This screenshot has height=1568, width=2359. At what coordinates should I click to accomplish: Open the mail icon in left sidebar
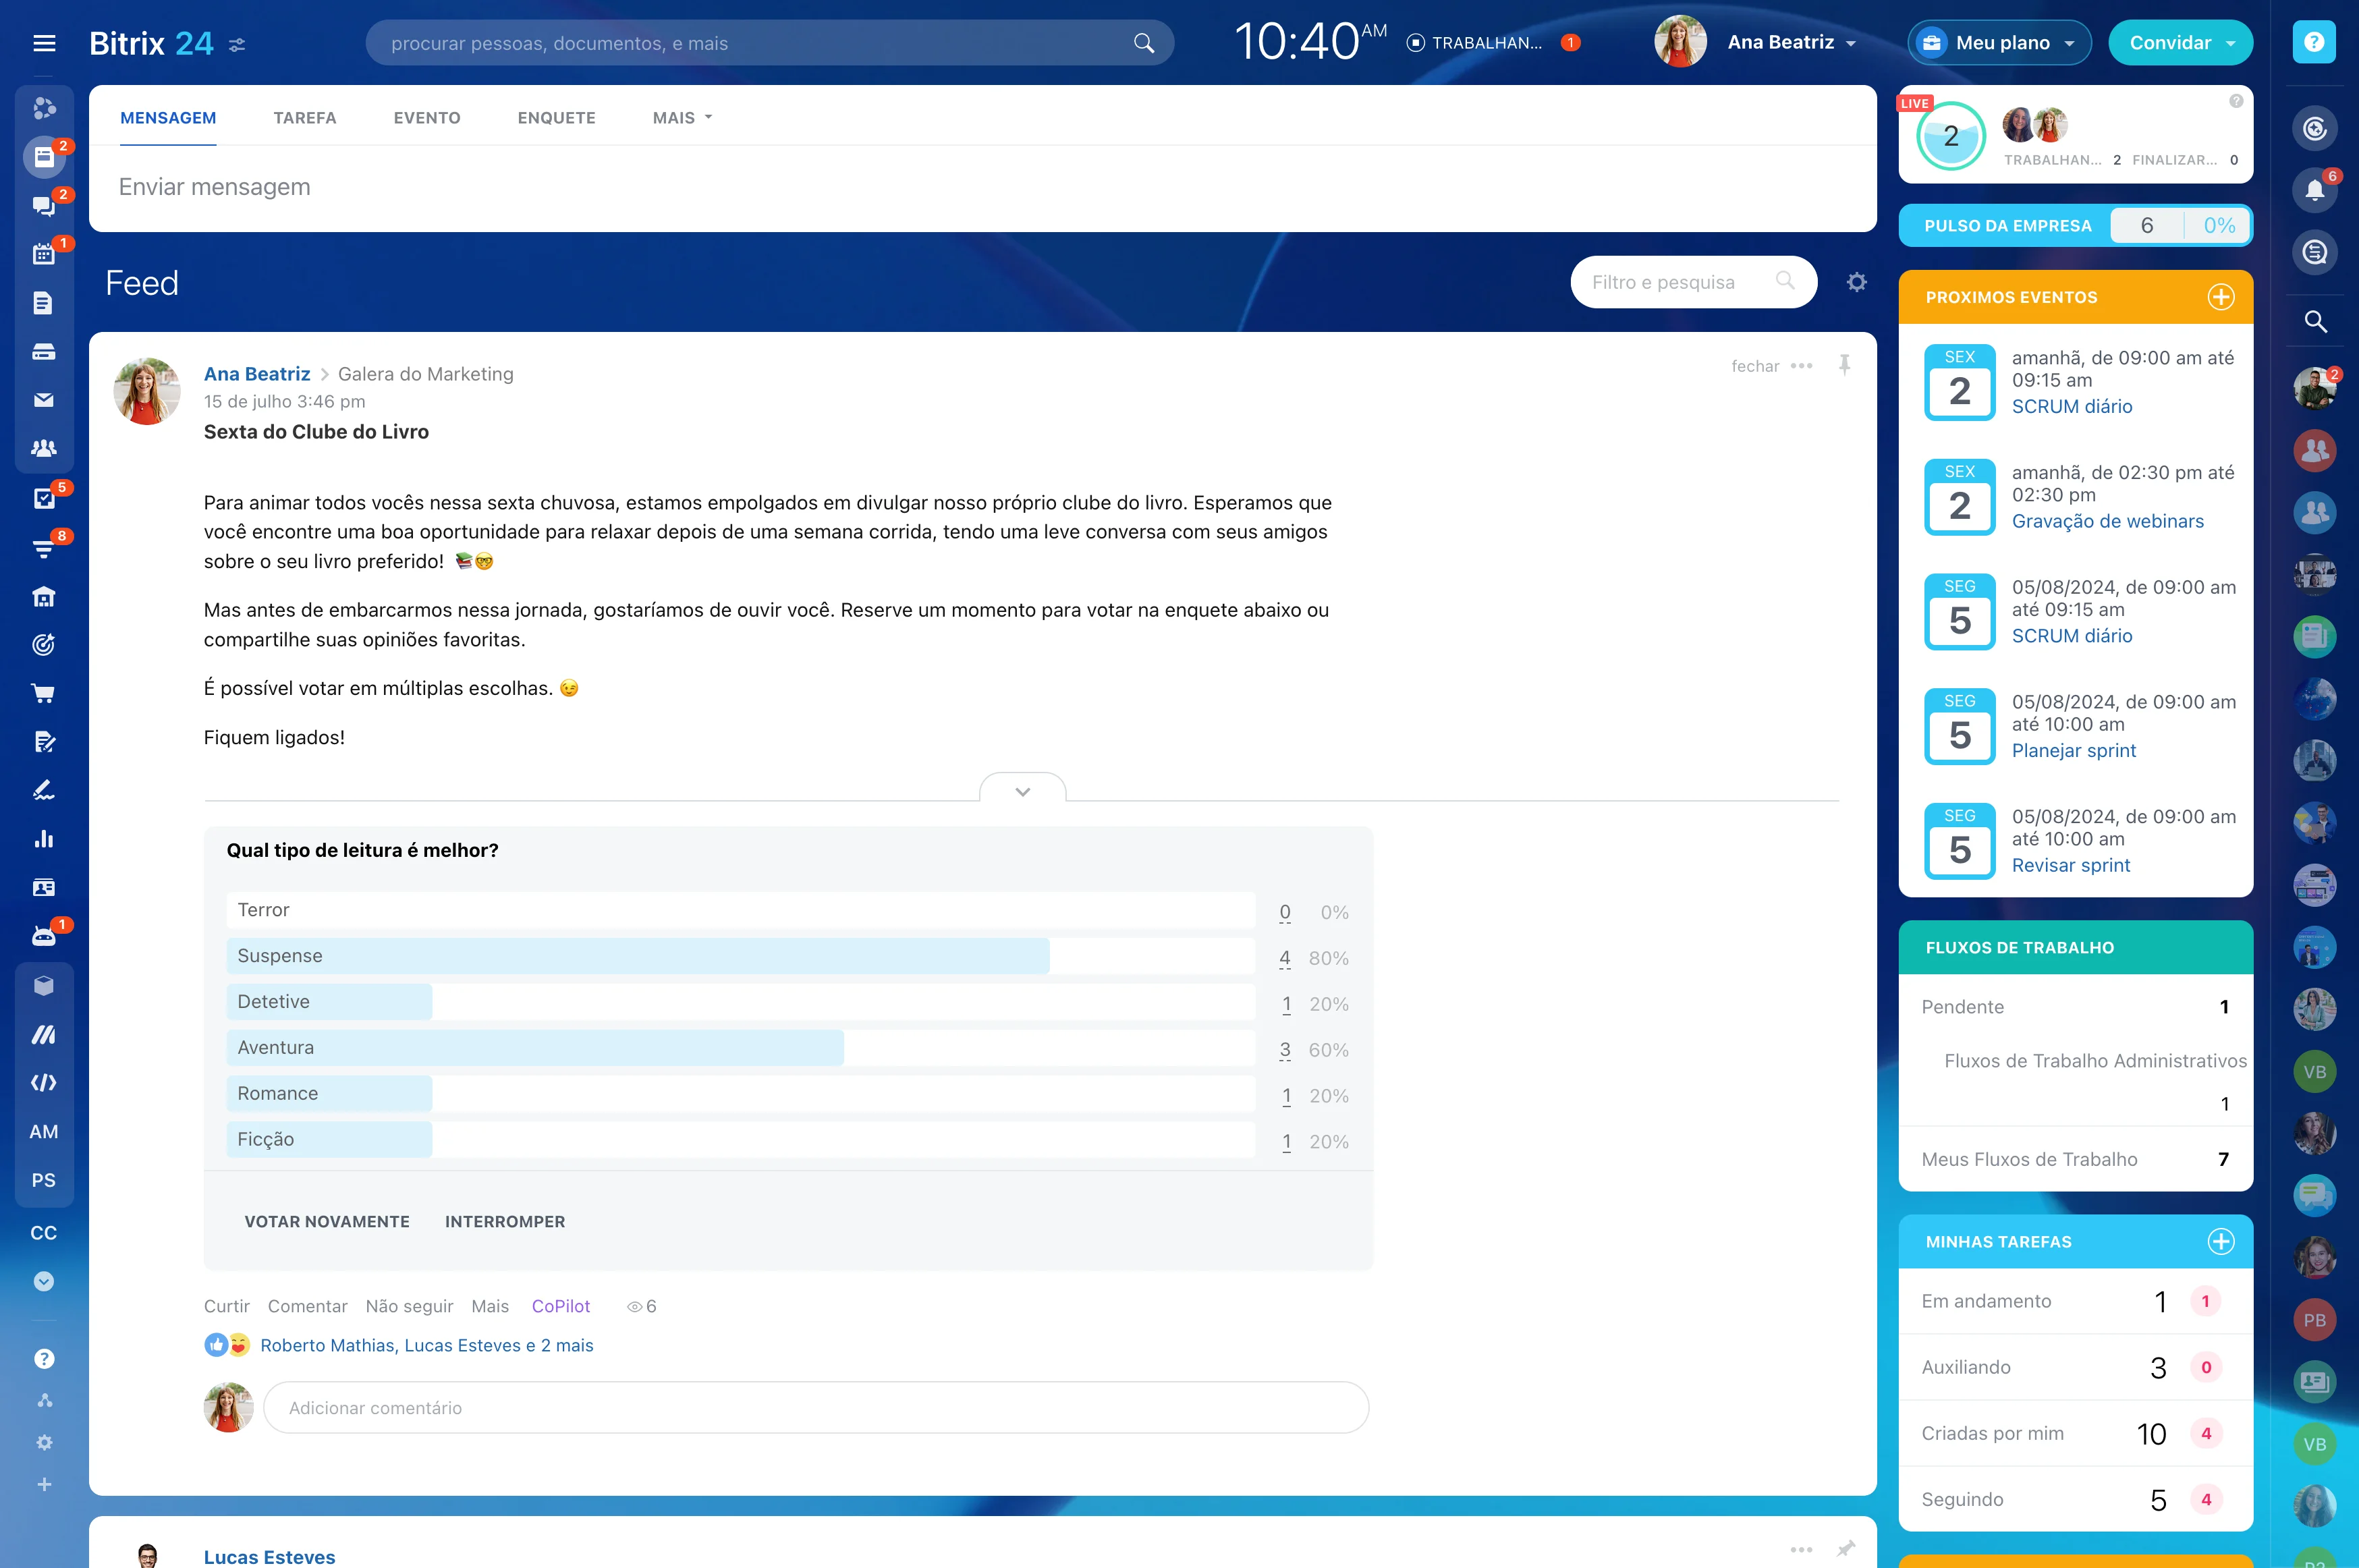(43, 400)
